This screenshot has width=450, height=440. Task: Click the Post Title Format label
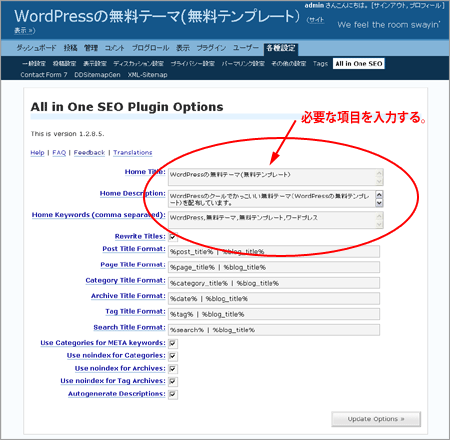pos(134,249)
